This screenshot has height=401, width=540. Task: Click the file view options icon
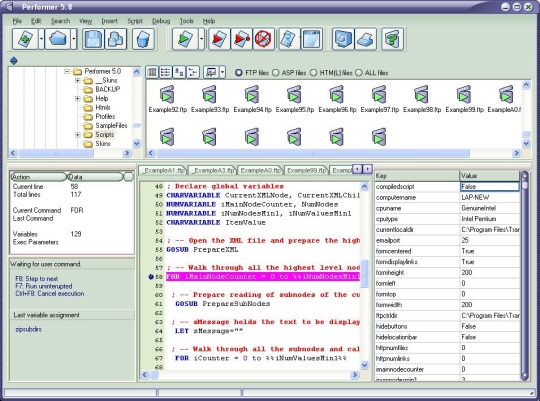(x=211, y=72)
